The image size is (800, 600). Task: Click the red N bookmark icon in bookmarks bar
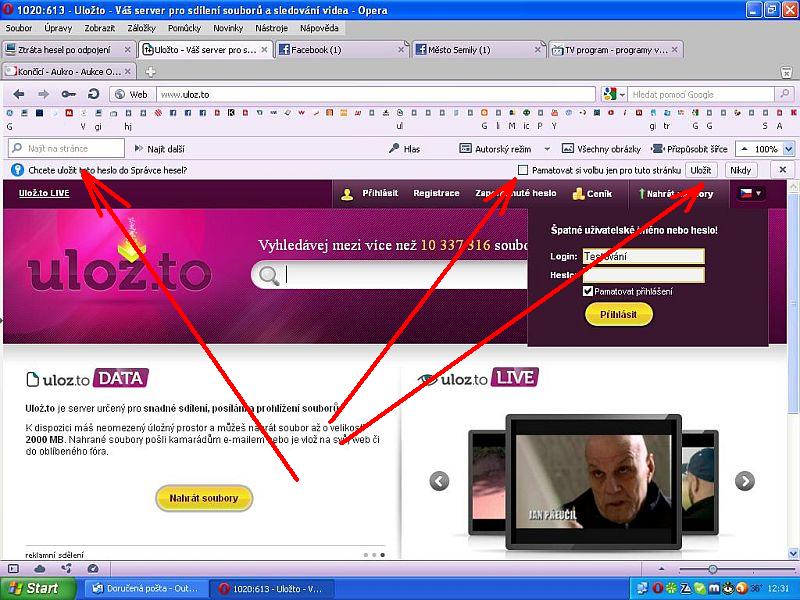(x=69, y=113)
